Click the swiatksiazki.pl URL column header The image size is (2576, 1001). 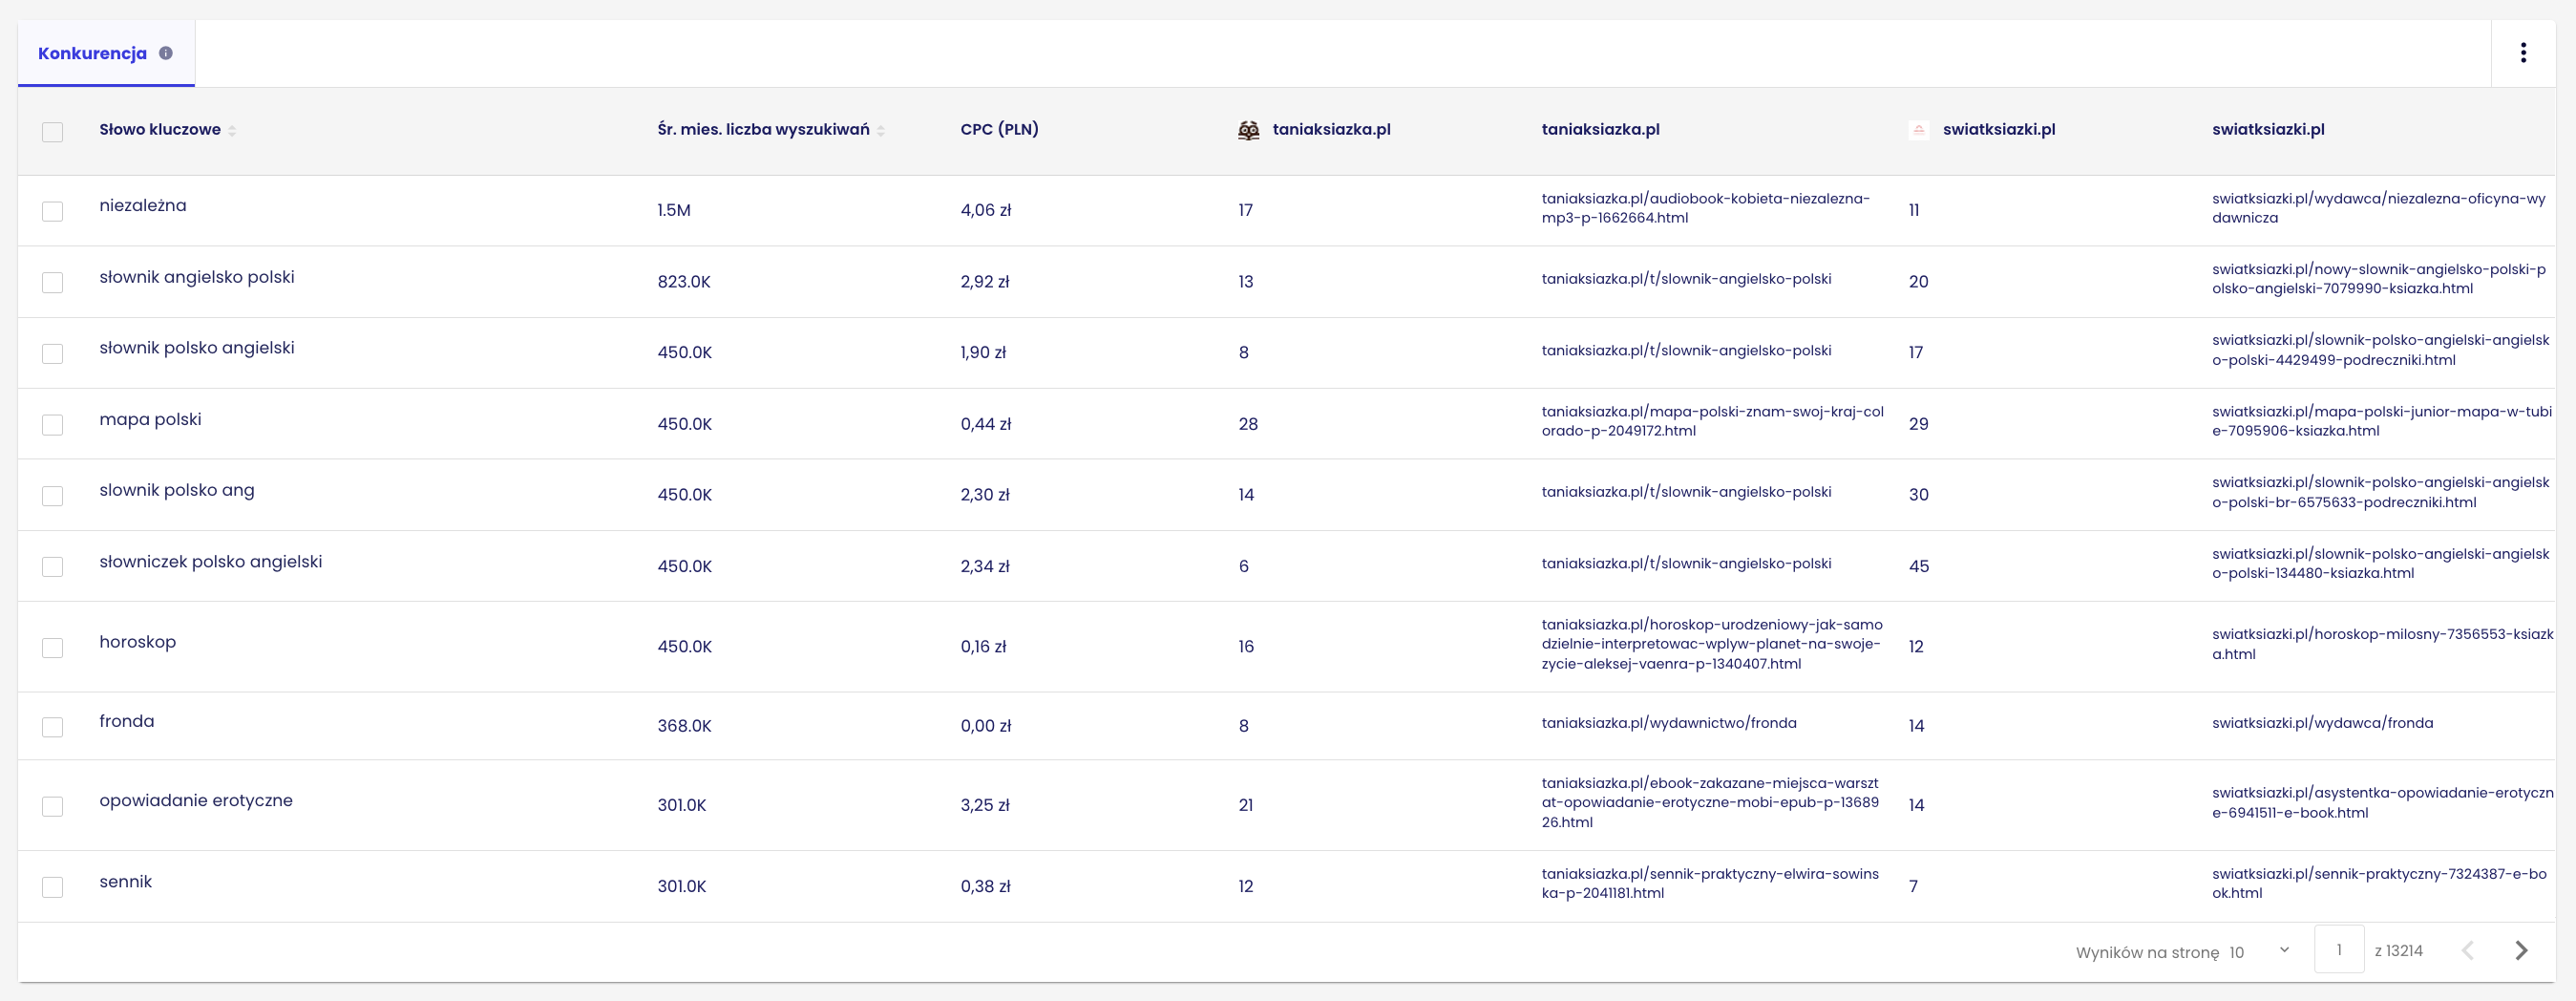(2268, 130)
